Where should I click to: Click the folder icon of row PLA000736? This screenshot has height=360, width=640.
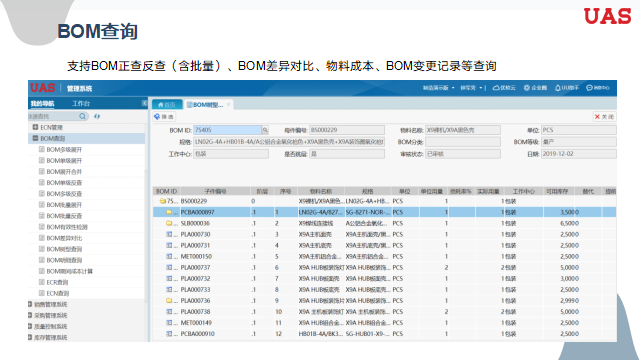[x=169, y=300]
